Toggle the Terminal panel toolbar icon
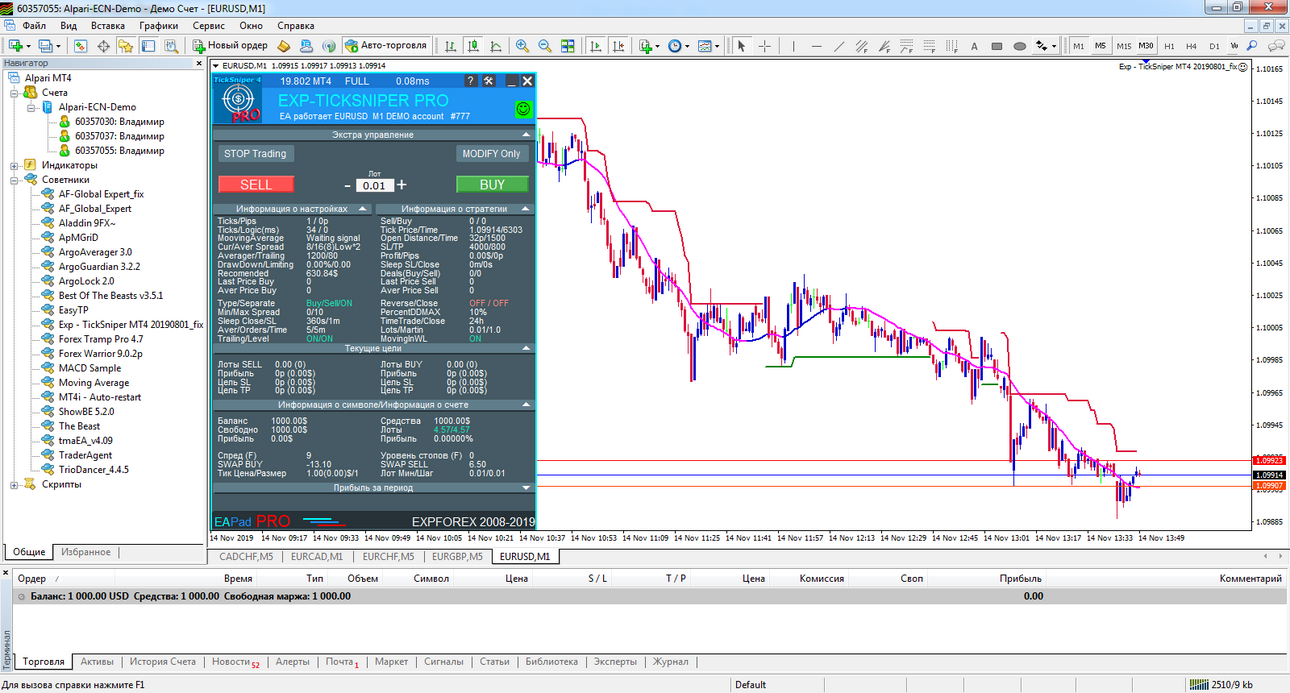Viewport: 1290px width, 693px height. (x=148, y=46)
